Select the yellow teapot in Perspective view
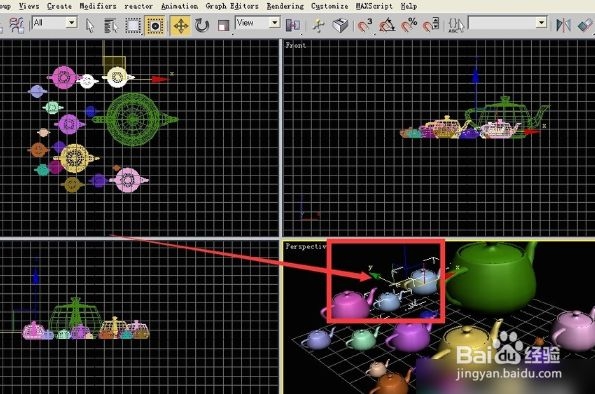Image resolution: width=595 pixels, height=394 pixels. click(x=468, y=339)
